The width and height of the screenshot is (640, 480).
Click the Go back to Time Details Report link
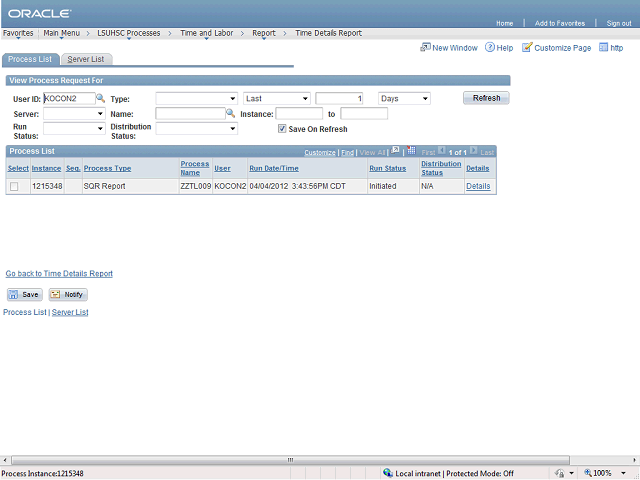(x=59, y=273)
